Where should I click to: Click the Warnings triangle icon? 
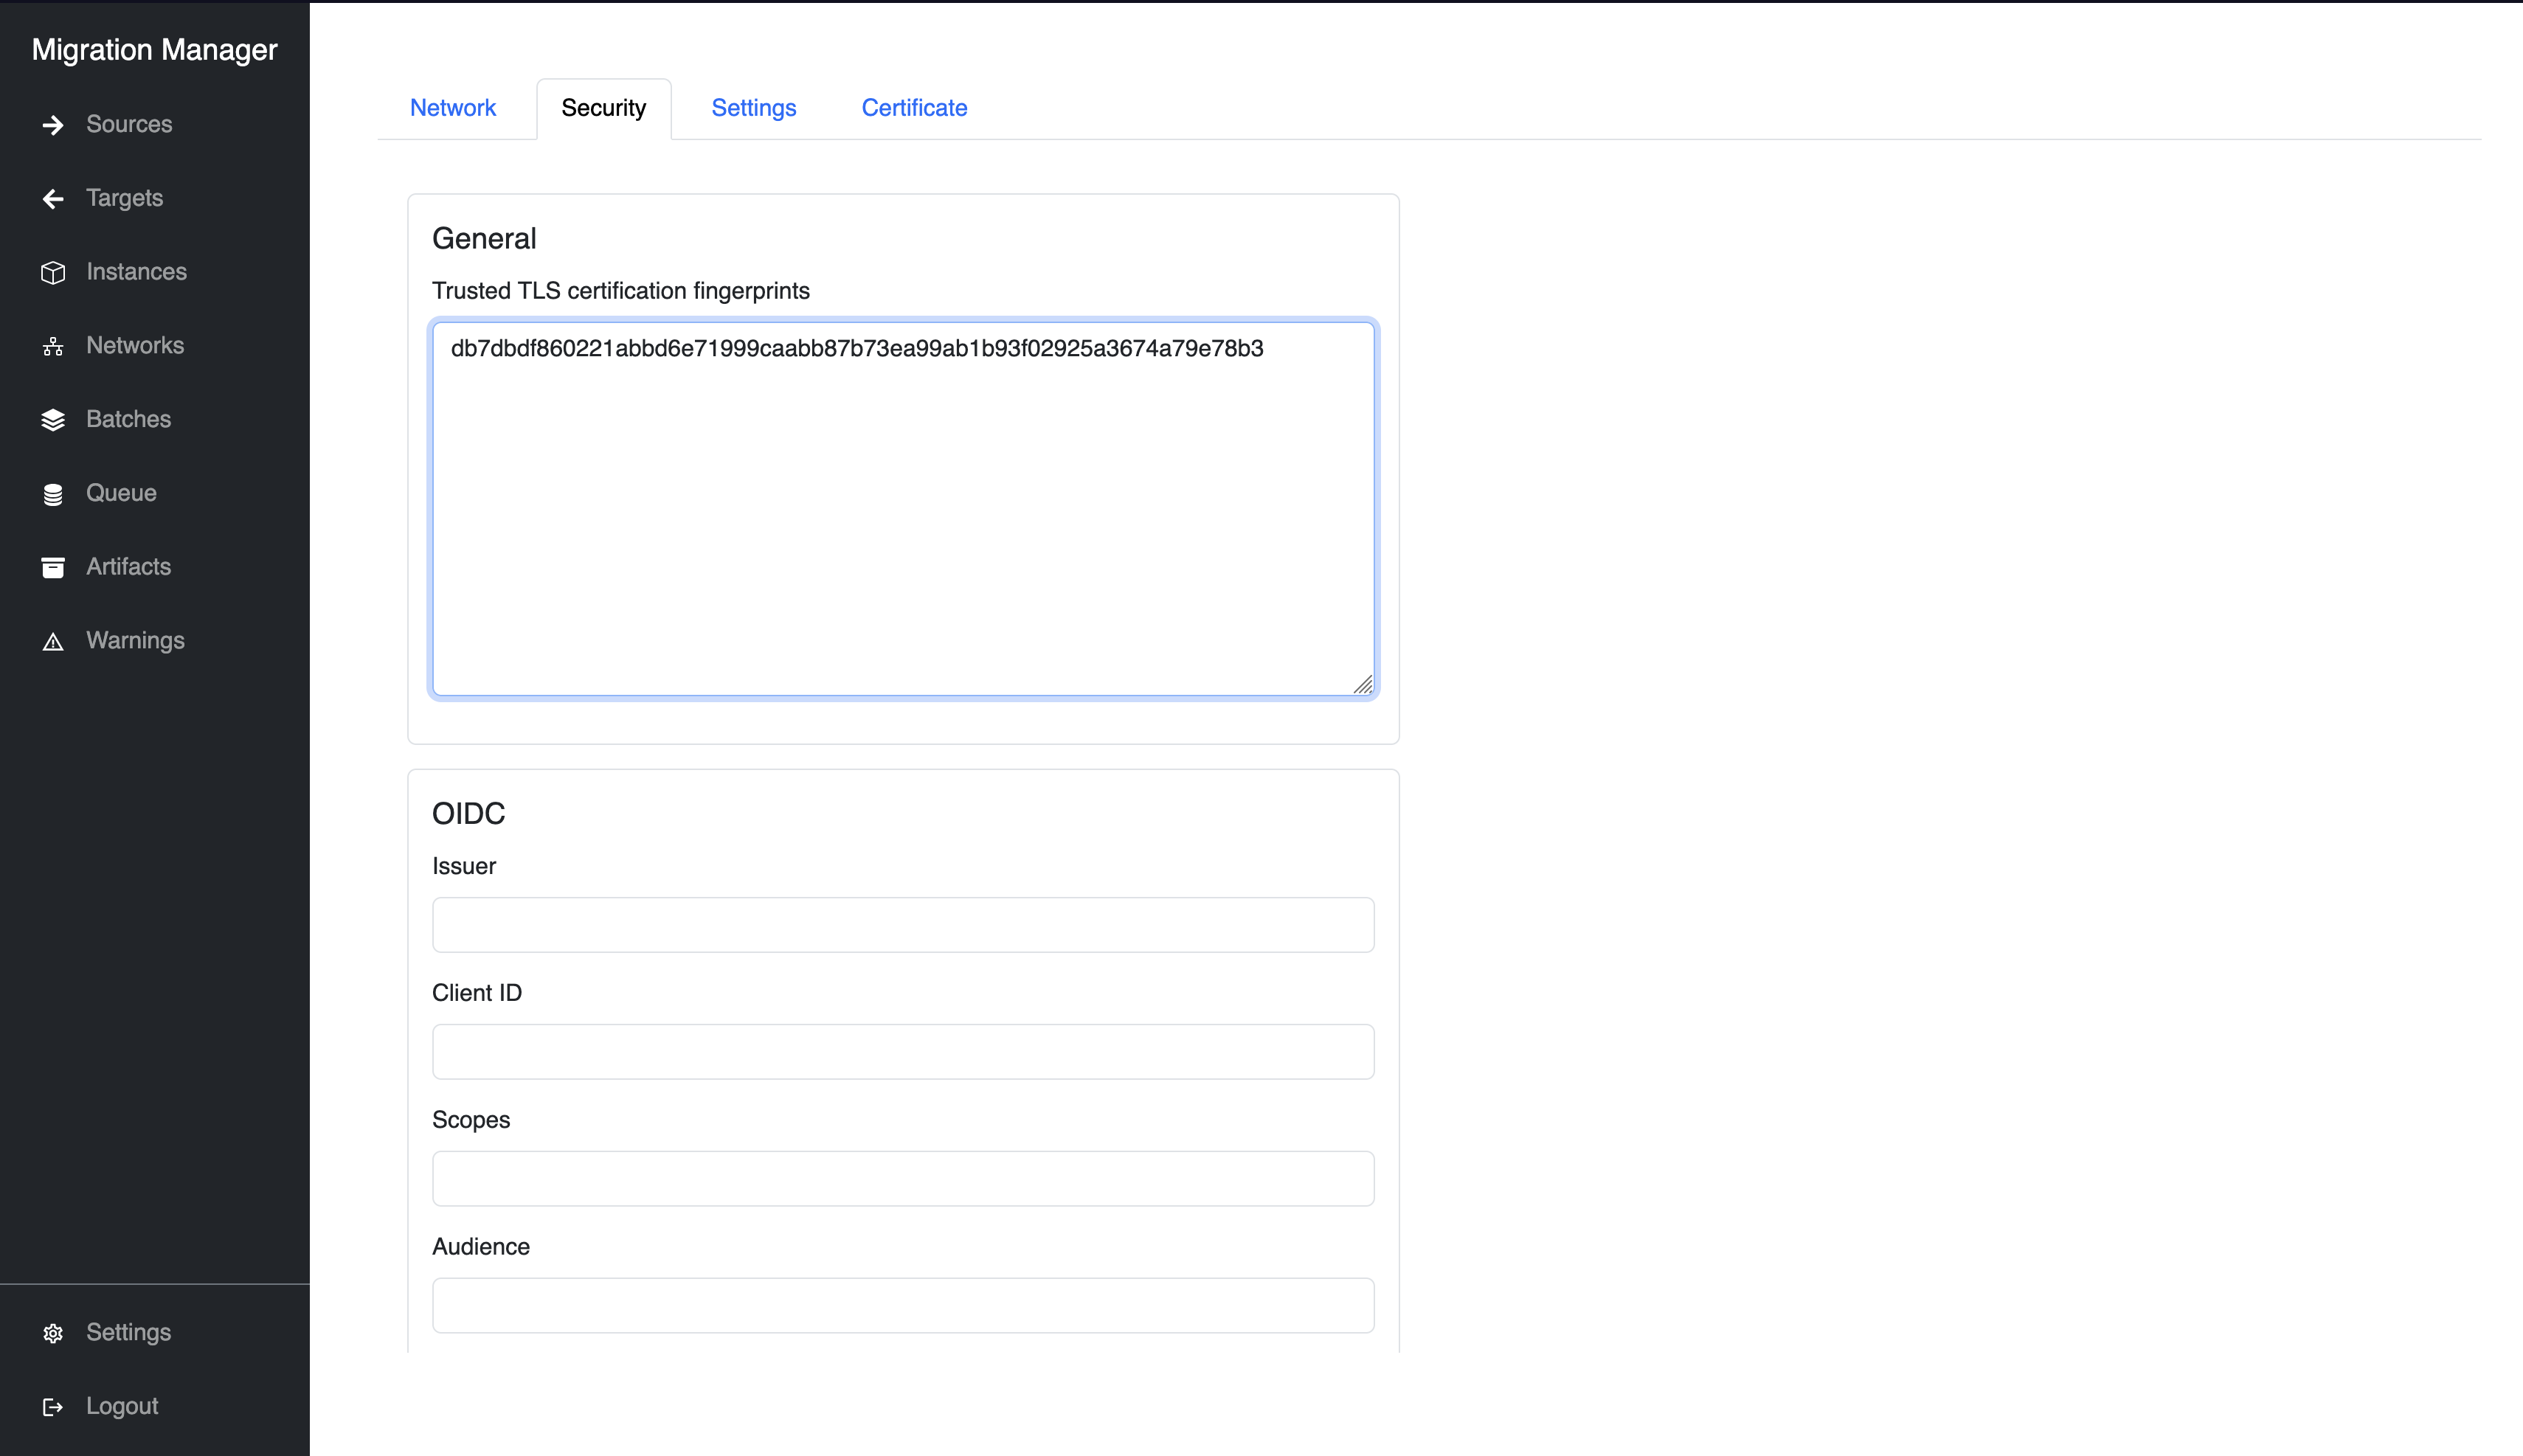[x=53, y=640]
